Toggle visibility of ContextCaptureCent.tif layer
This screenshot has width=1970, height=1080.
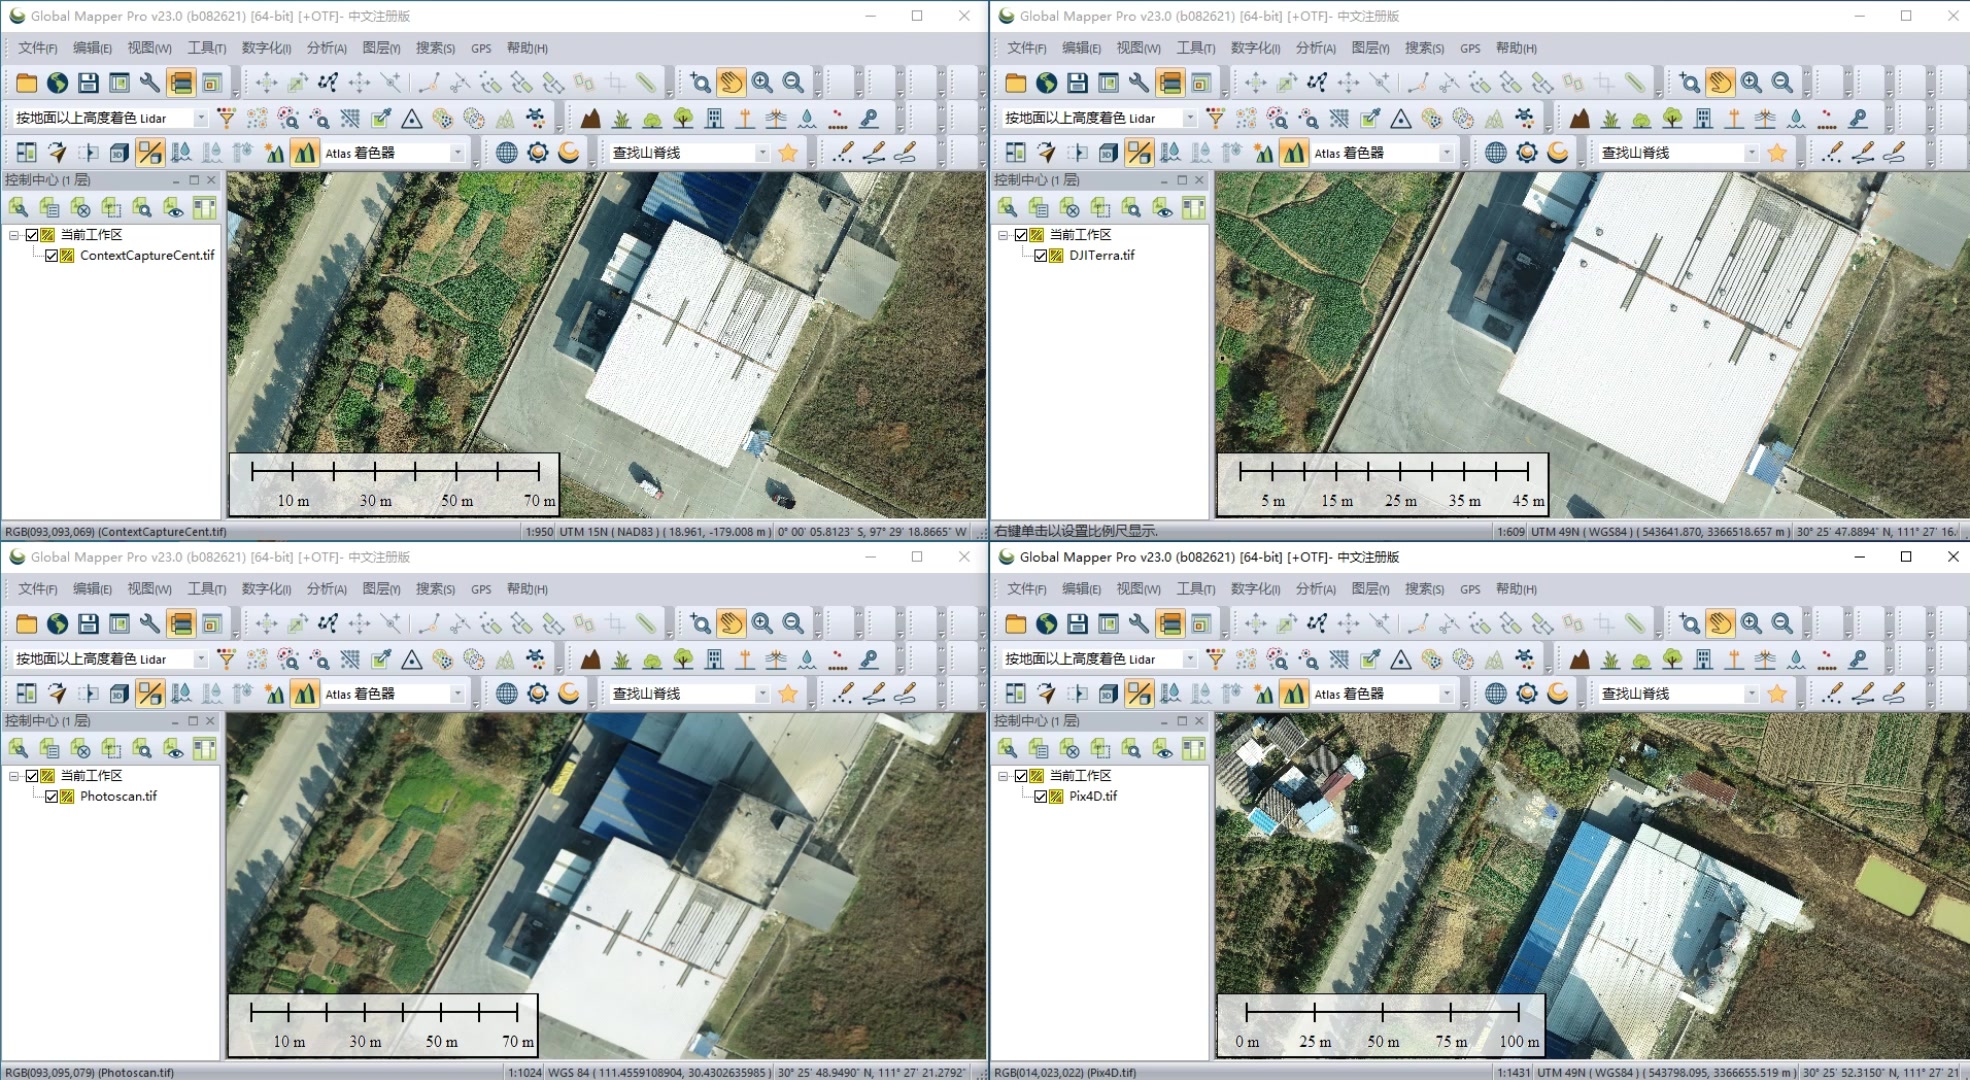coord(47,255)
